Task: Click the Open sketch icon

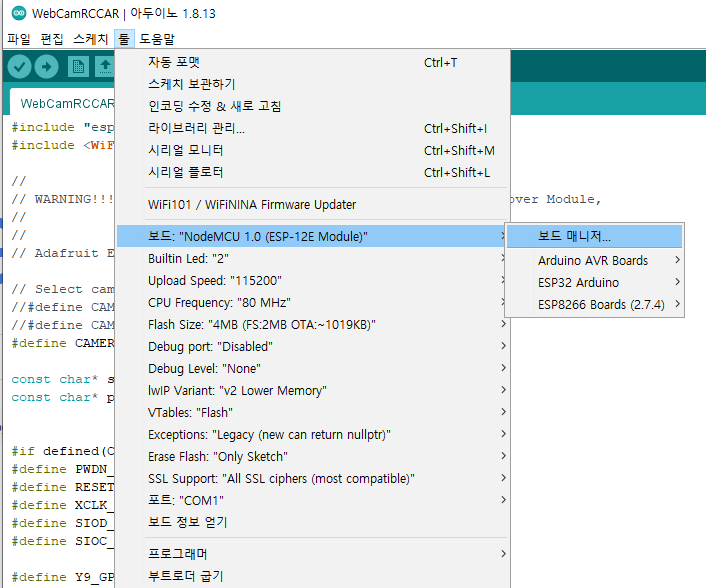Action: (105, 67)
